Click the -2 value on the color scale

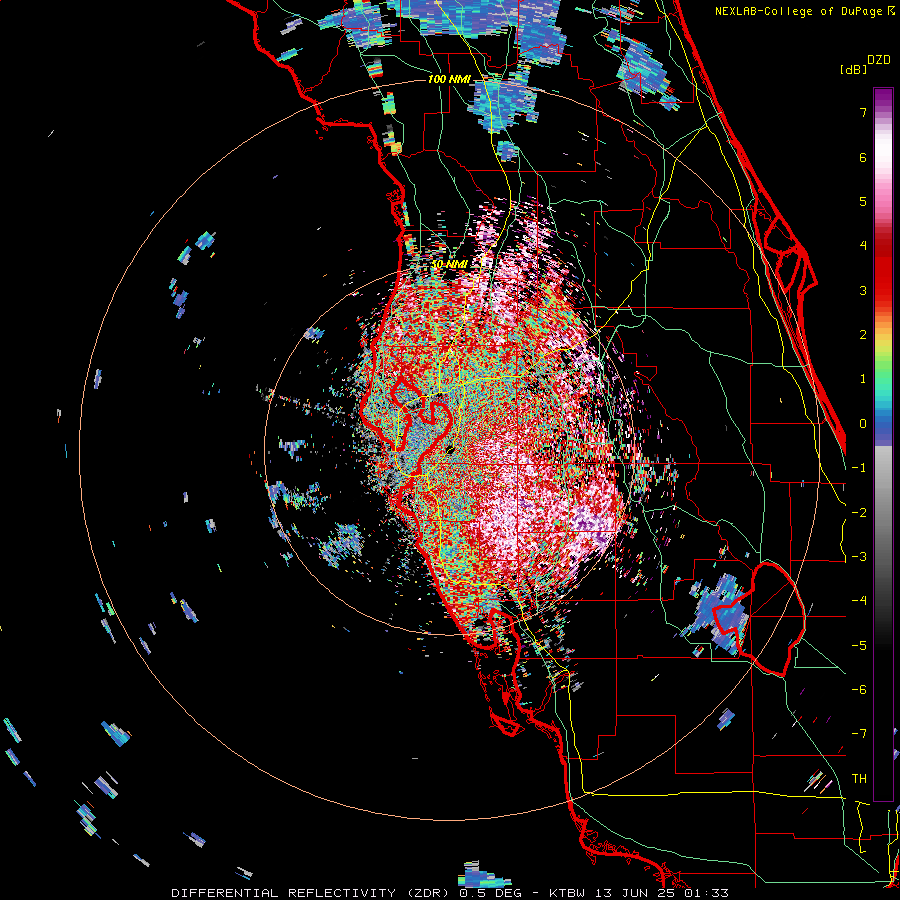(859, 512)
